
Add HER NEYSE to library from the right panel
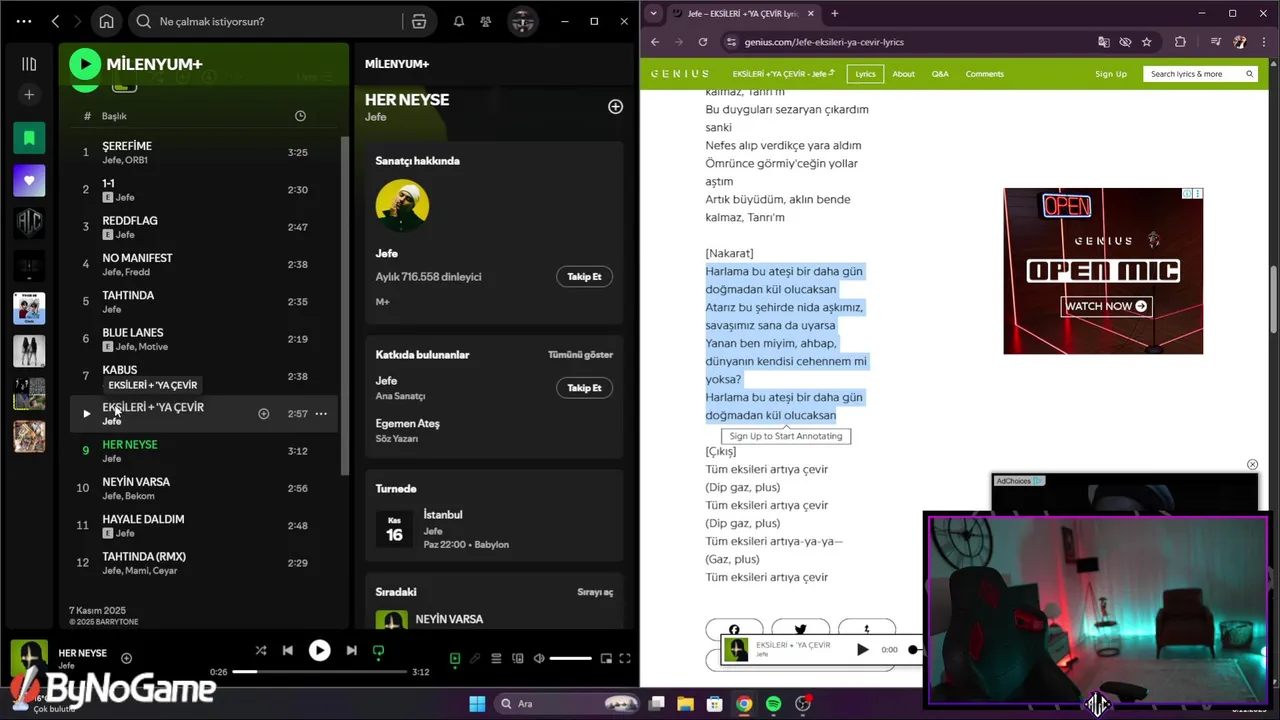[x=615, y=107]
